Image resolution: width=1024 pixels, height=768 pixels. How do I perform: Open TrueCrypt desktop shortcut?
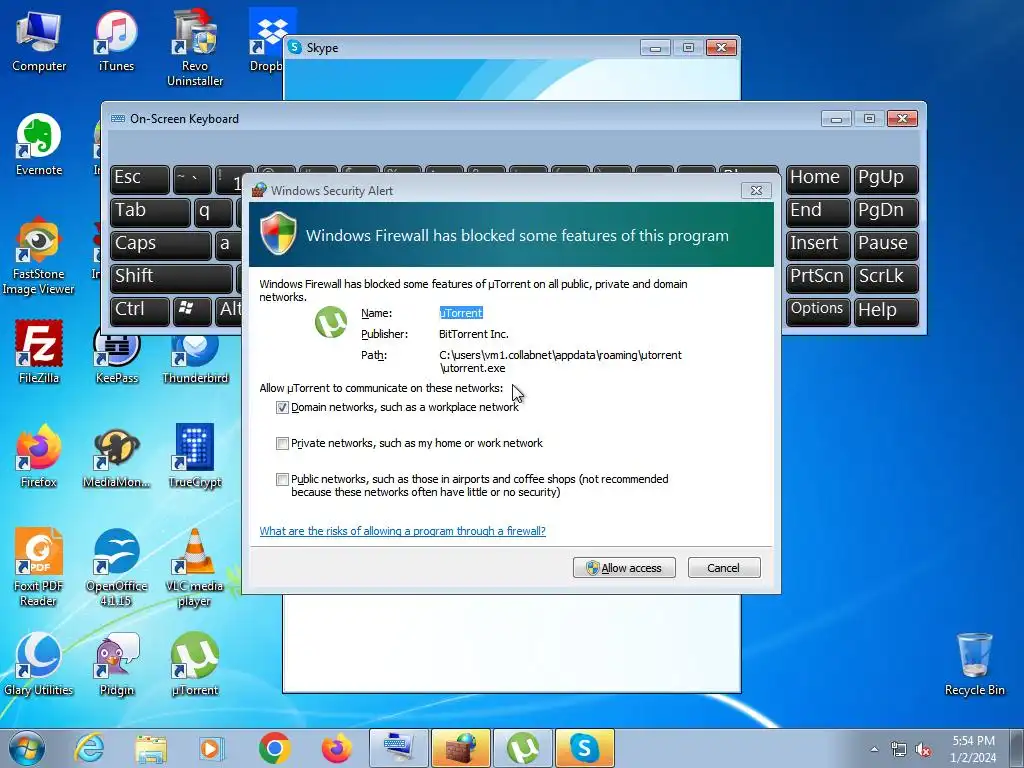pyautogui.click(x=195, y=456)
